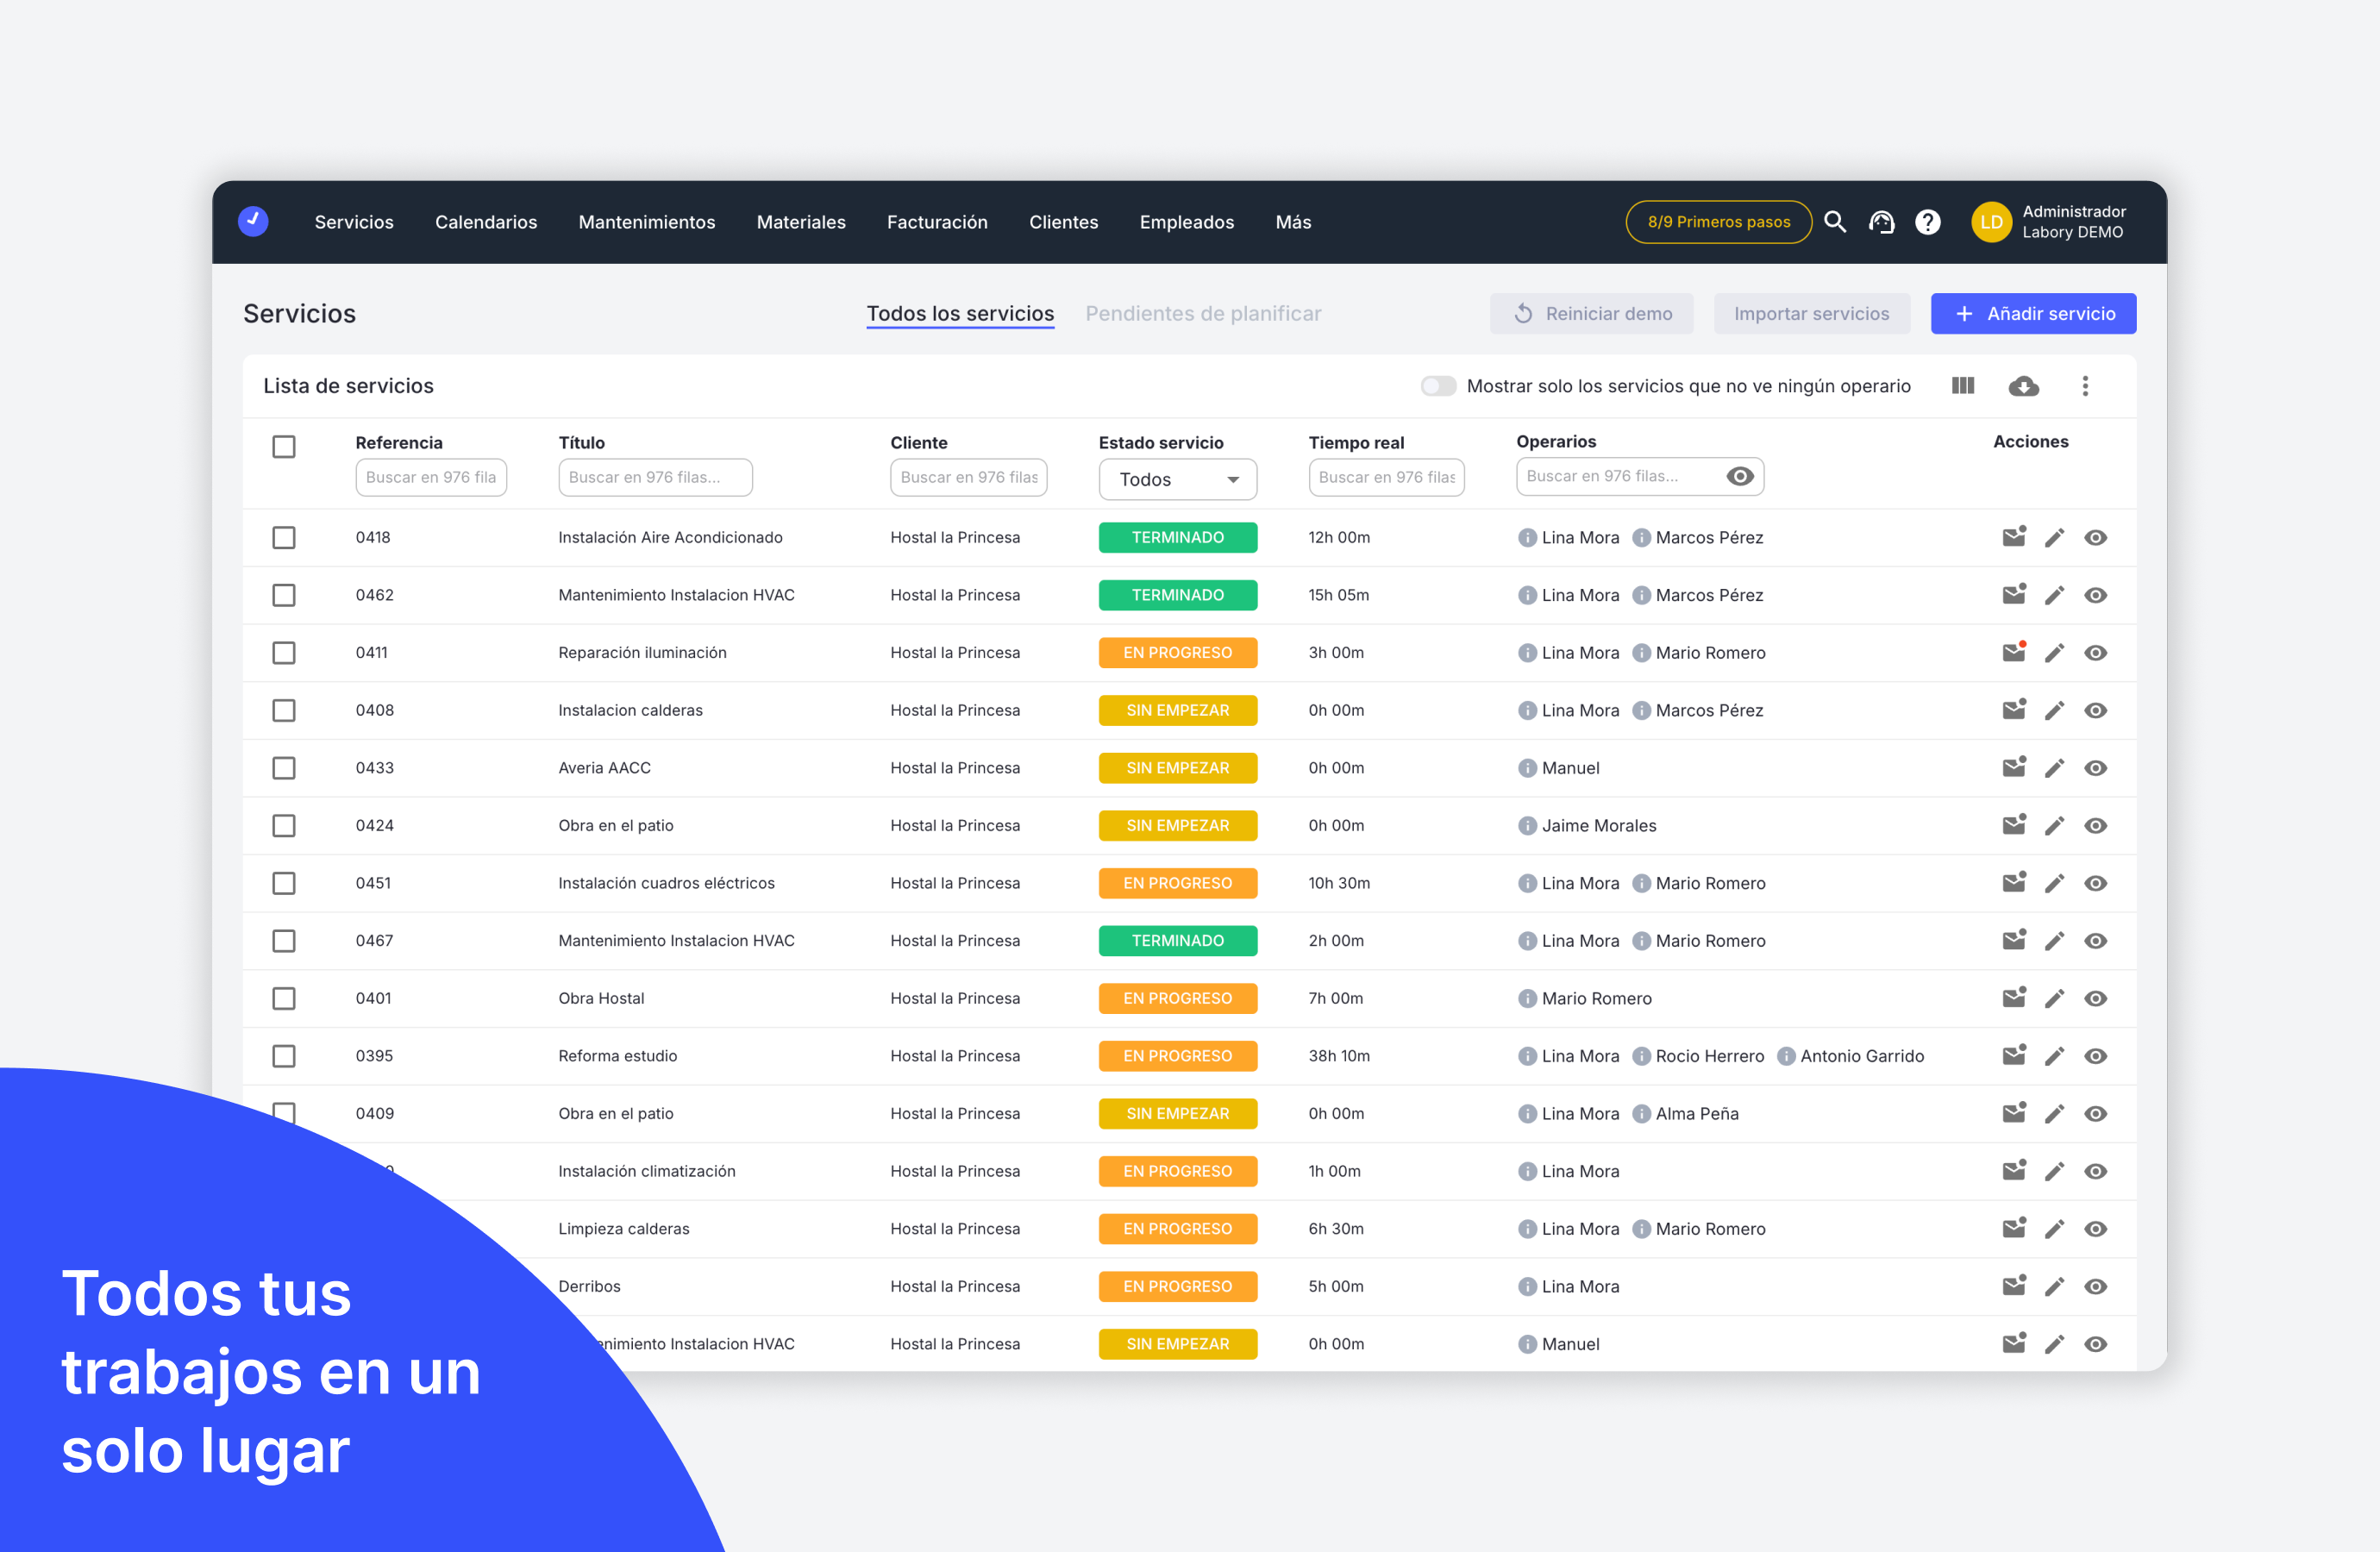Image resolution: width=2380 pixels, height=1552 pixels.
Task: Tick the select-all checkbox in header
Action: pos(284,447)
